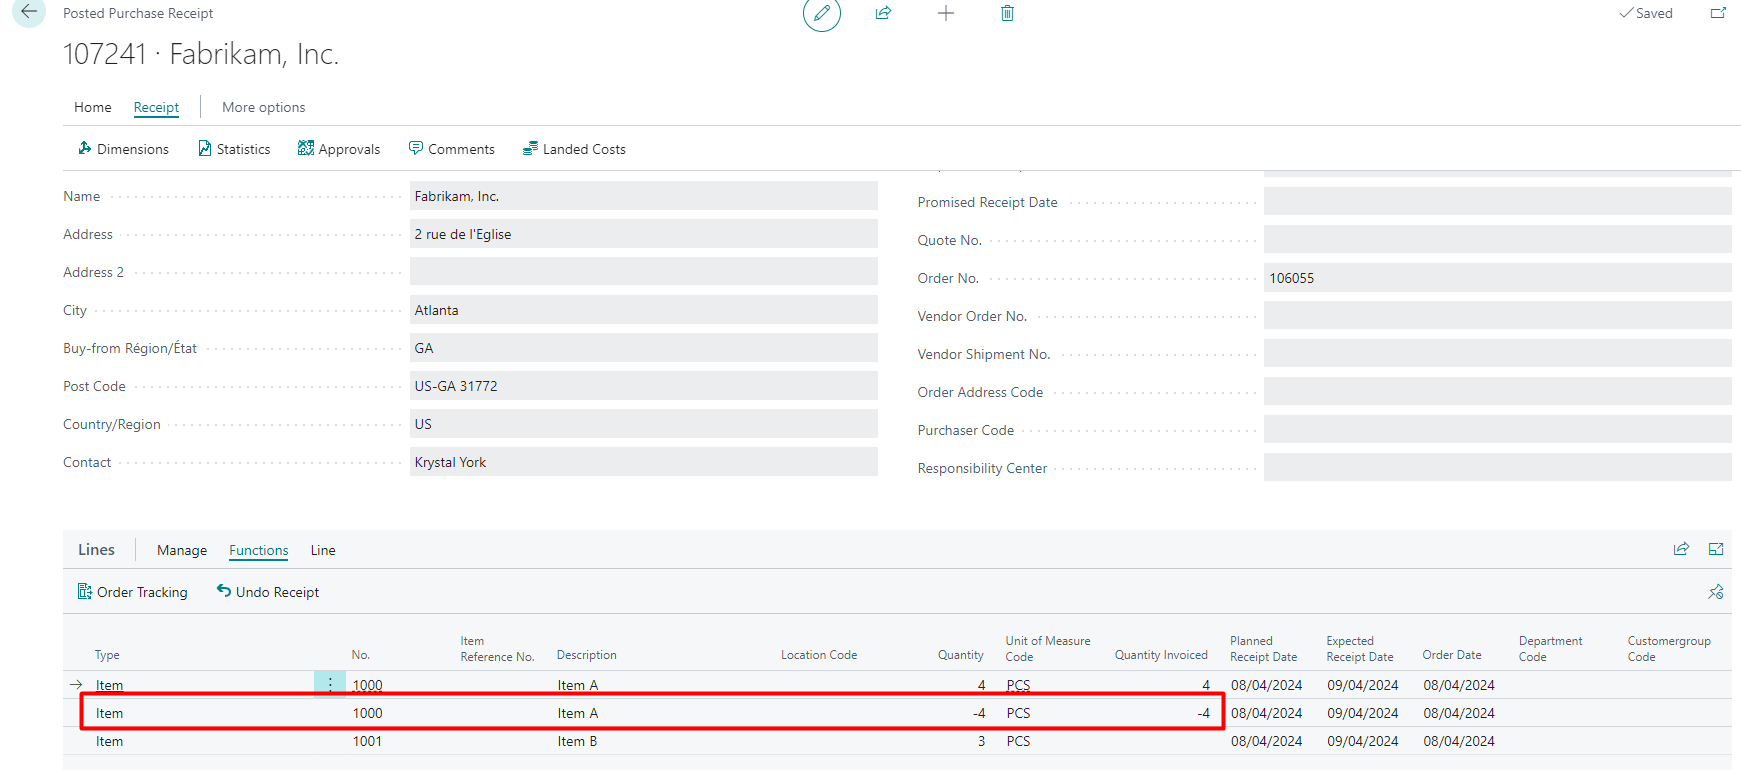Open the Line menu in Lines
Screen dimensions: 1741x770
[x=323, y=550]
